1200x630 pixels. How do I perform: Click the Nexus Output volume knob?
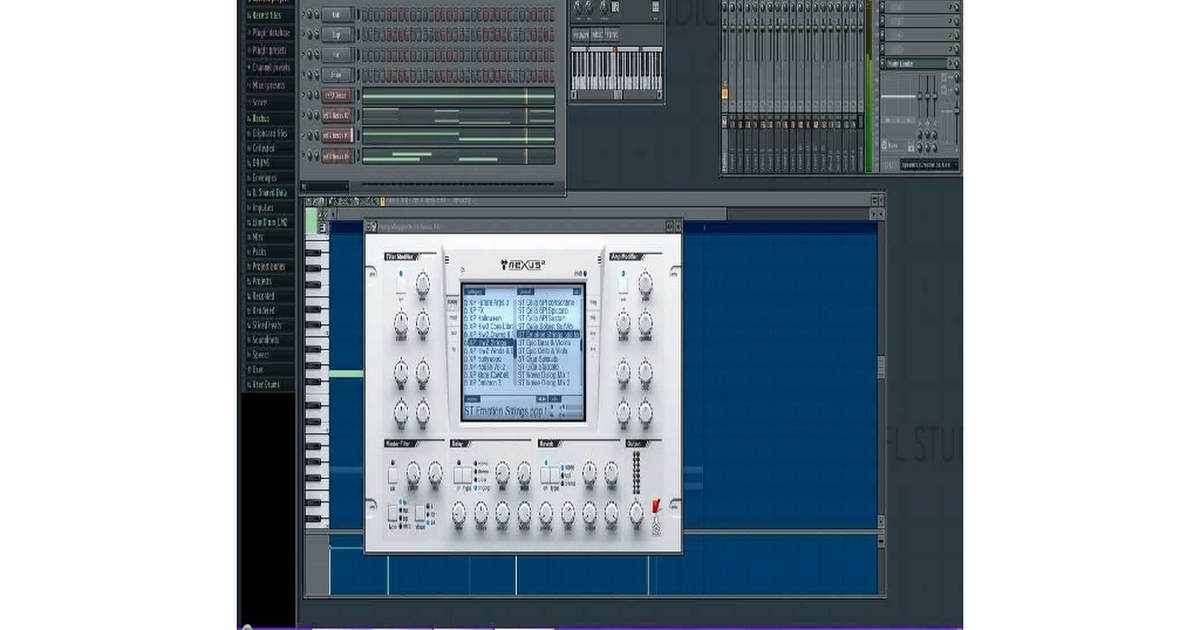pyautogui.click(x=637, y=514)
